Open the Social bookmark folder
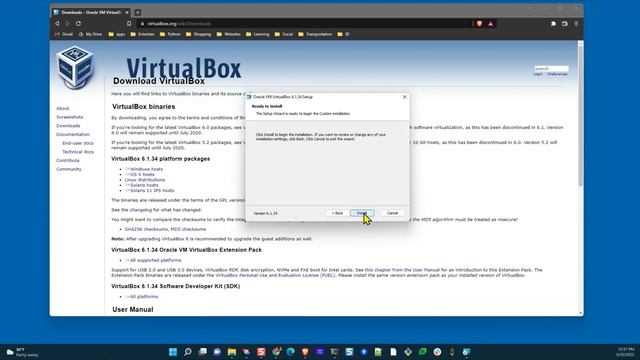The height and width of the screenshot is (360, 640). point(284,34)
